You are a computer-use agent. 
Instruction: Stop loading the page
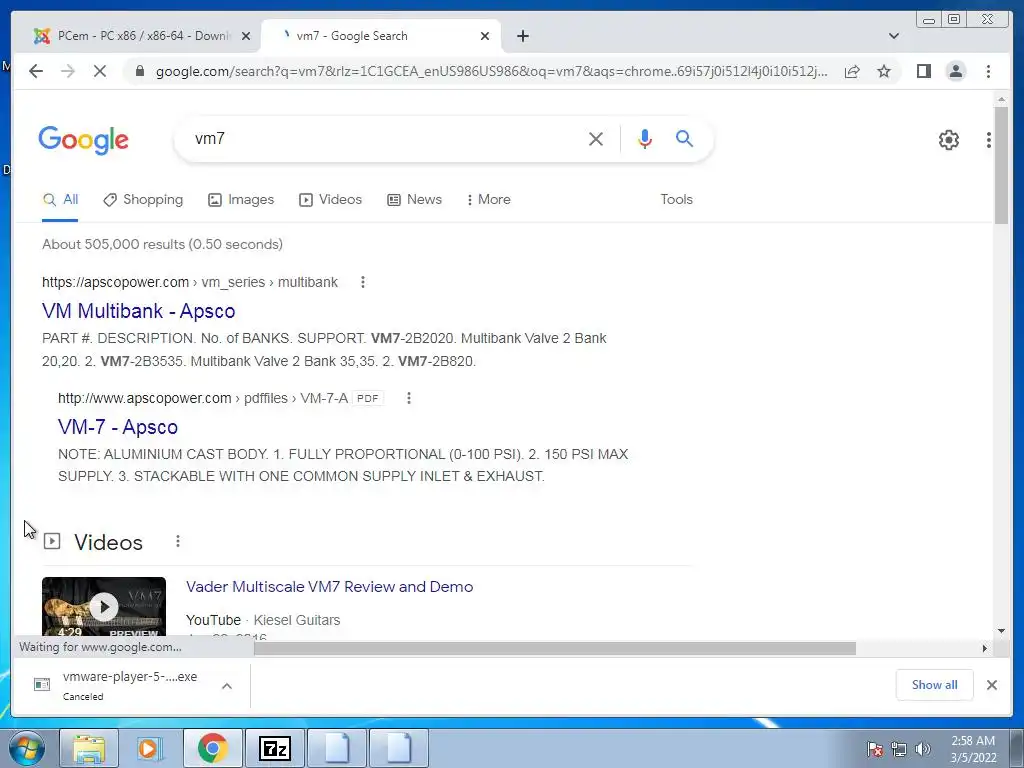[x=100, y=71]
